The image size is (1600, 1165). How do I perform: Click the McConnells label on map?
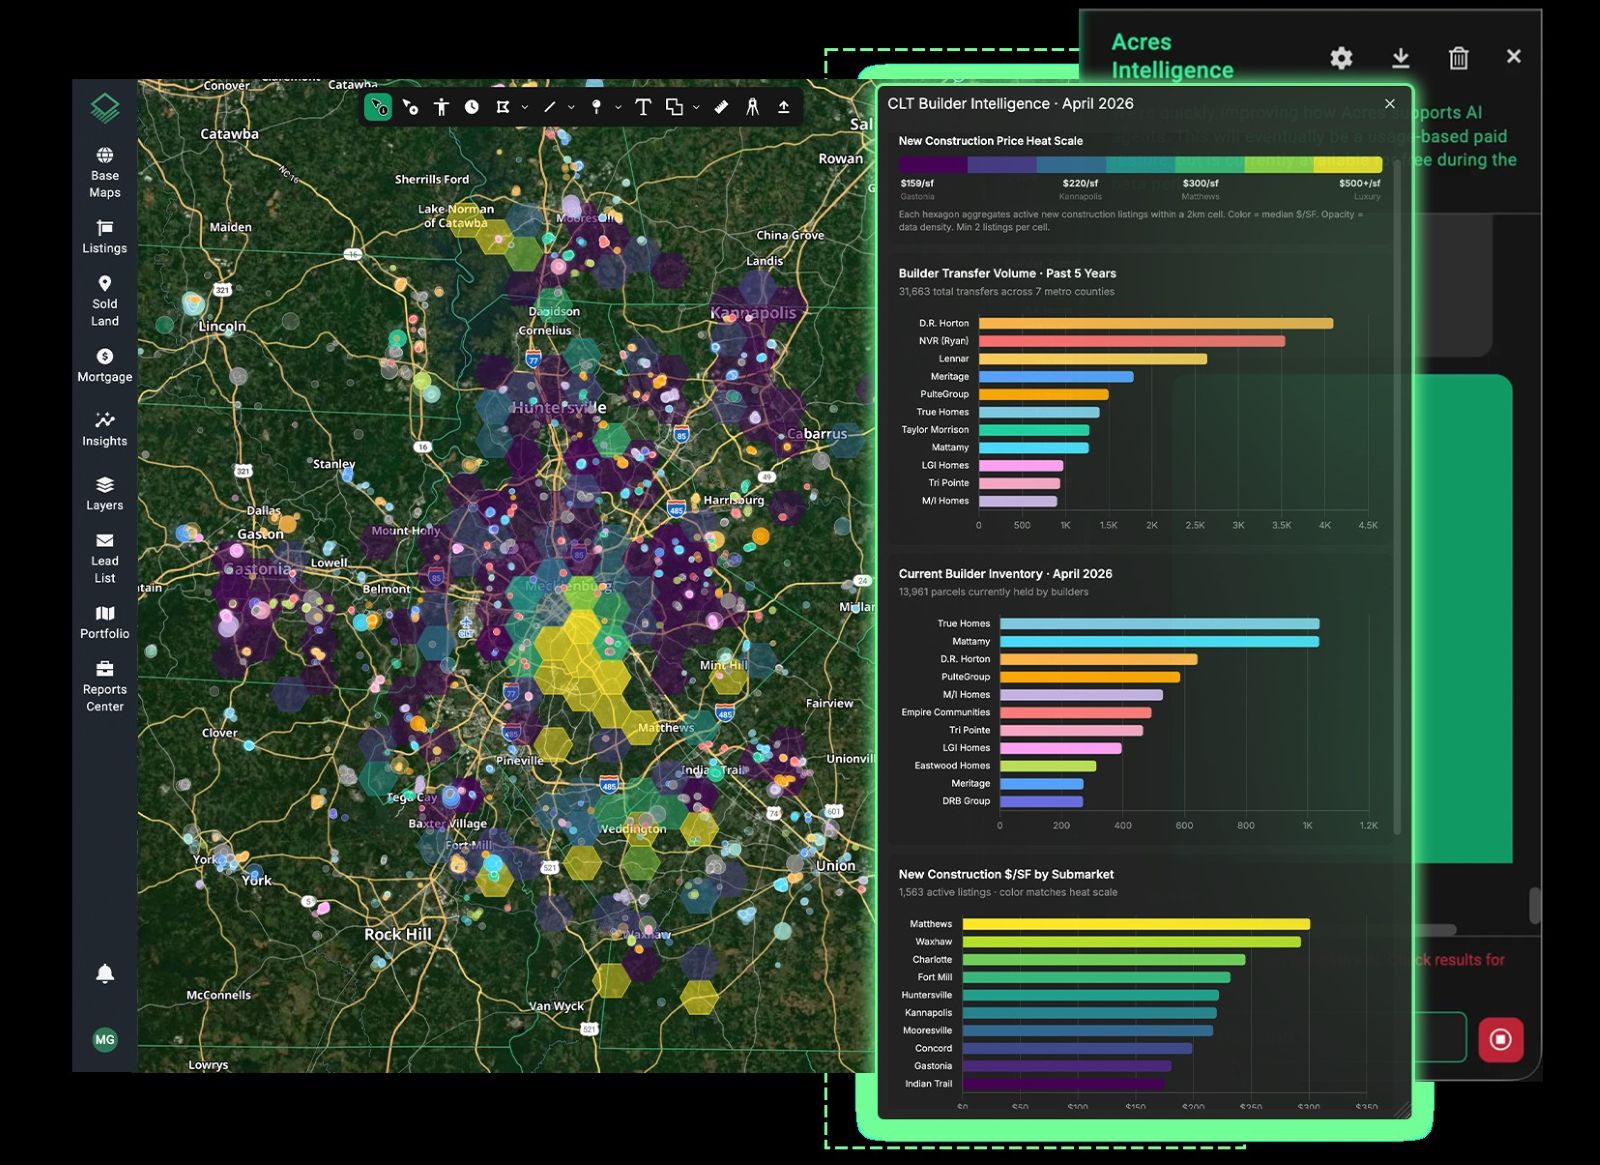219,996
